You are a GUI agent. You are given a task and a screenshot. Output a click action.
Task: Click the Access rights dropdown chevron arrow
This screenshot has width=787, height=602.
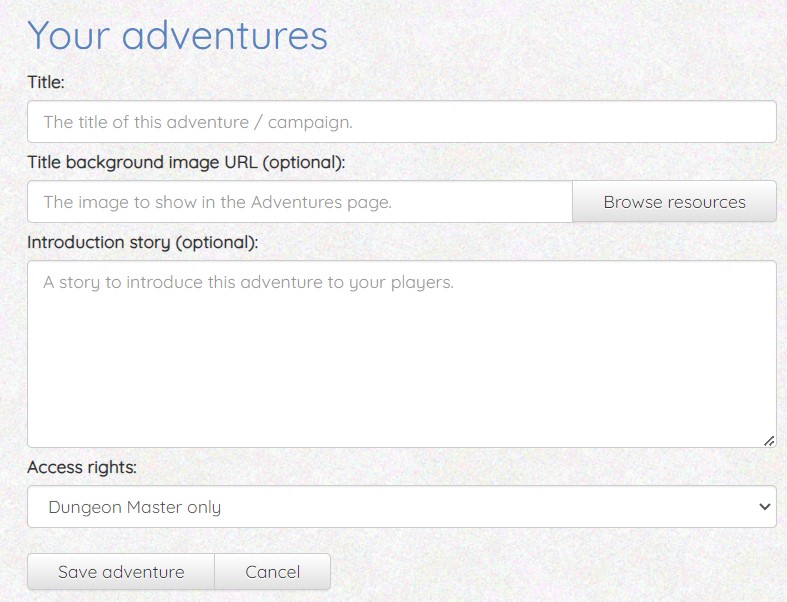766,507
